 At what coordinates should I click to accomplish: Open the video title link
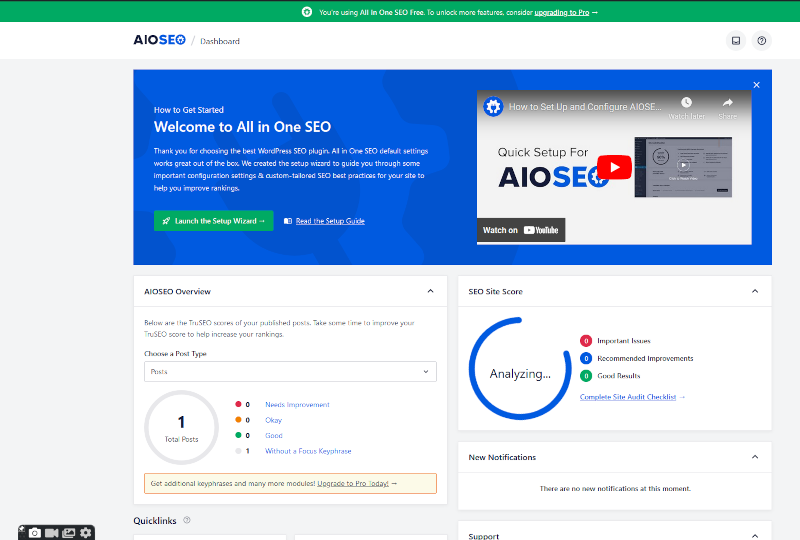(x=585, y=107)
